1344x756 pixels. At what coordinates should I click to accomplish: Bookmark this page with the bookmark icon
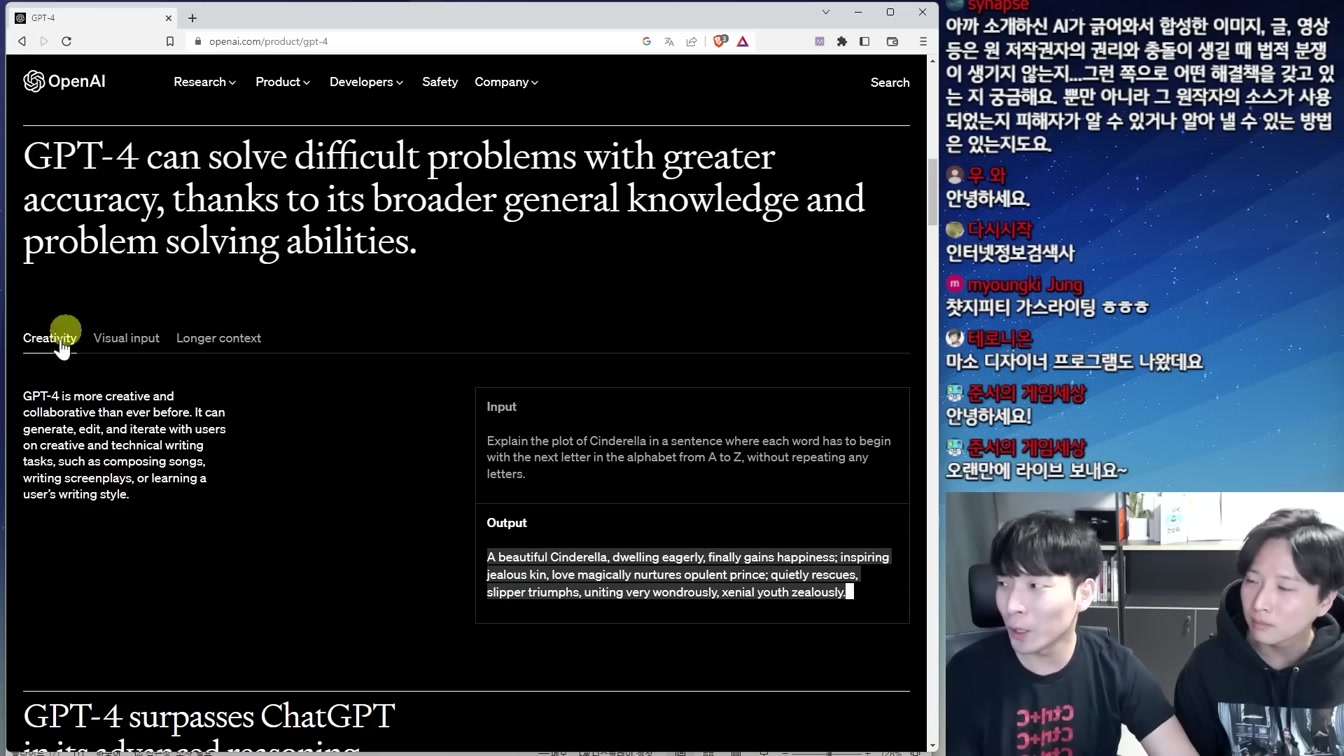(170, 42)
